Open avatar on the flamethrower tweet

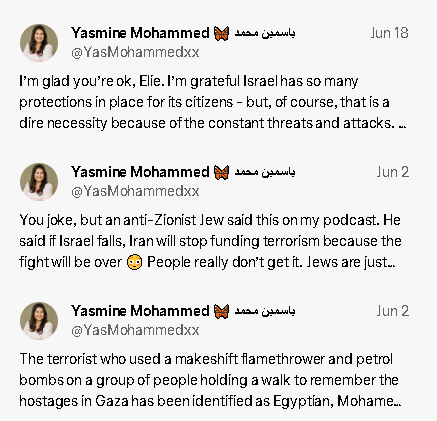[x=39, y=321]
